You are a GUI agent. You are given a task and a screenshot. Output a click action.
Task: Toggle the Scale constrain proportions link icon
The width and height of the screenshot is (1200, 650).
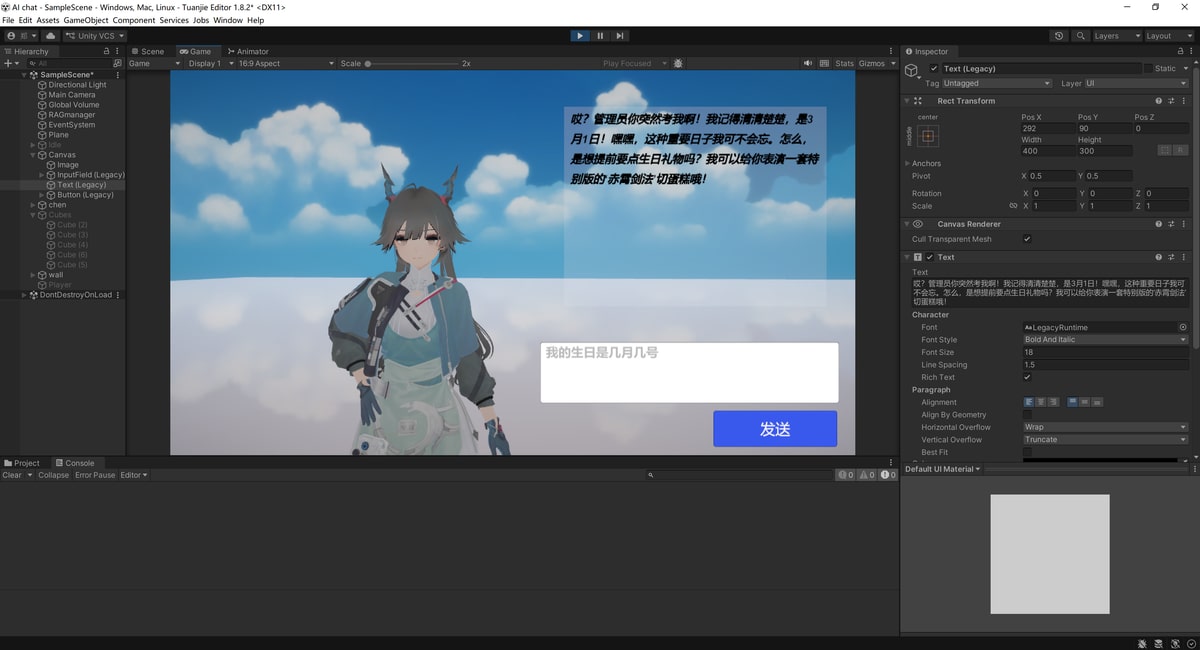[x=1013, y=206]
